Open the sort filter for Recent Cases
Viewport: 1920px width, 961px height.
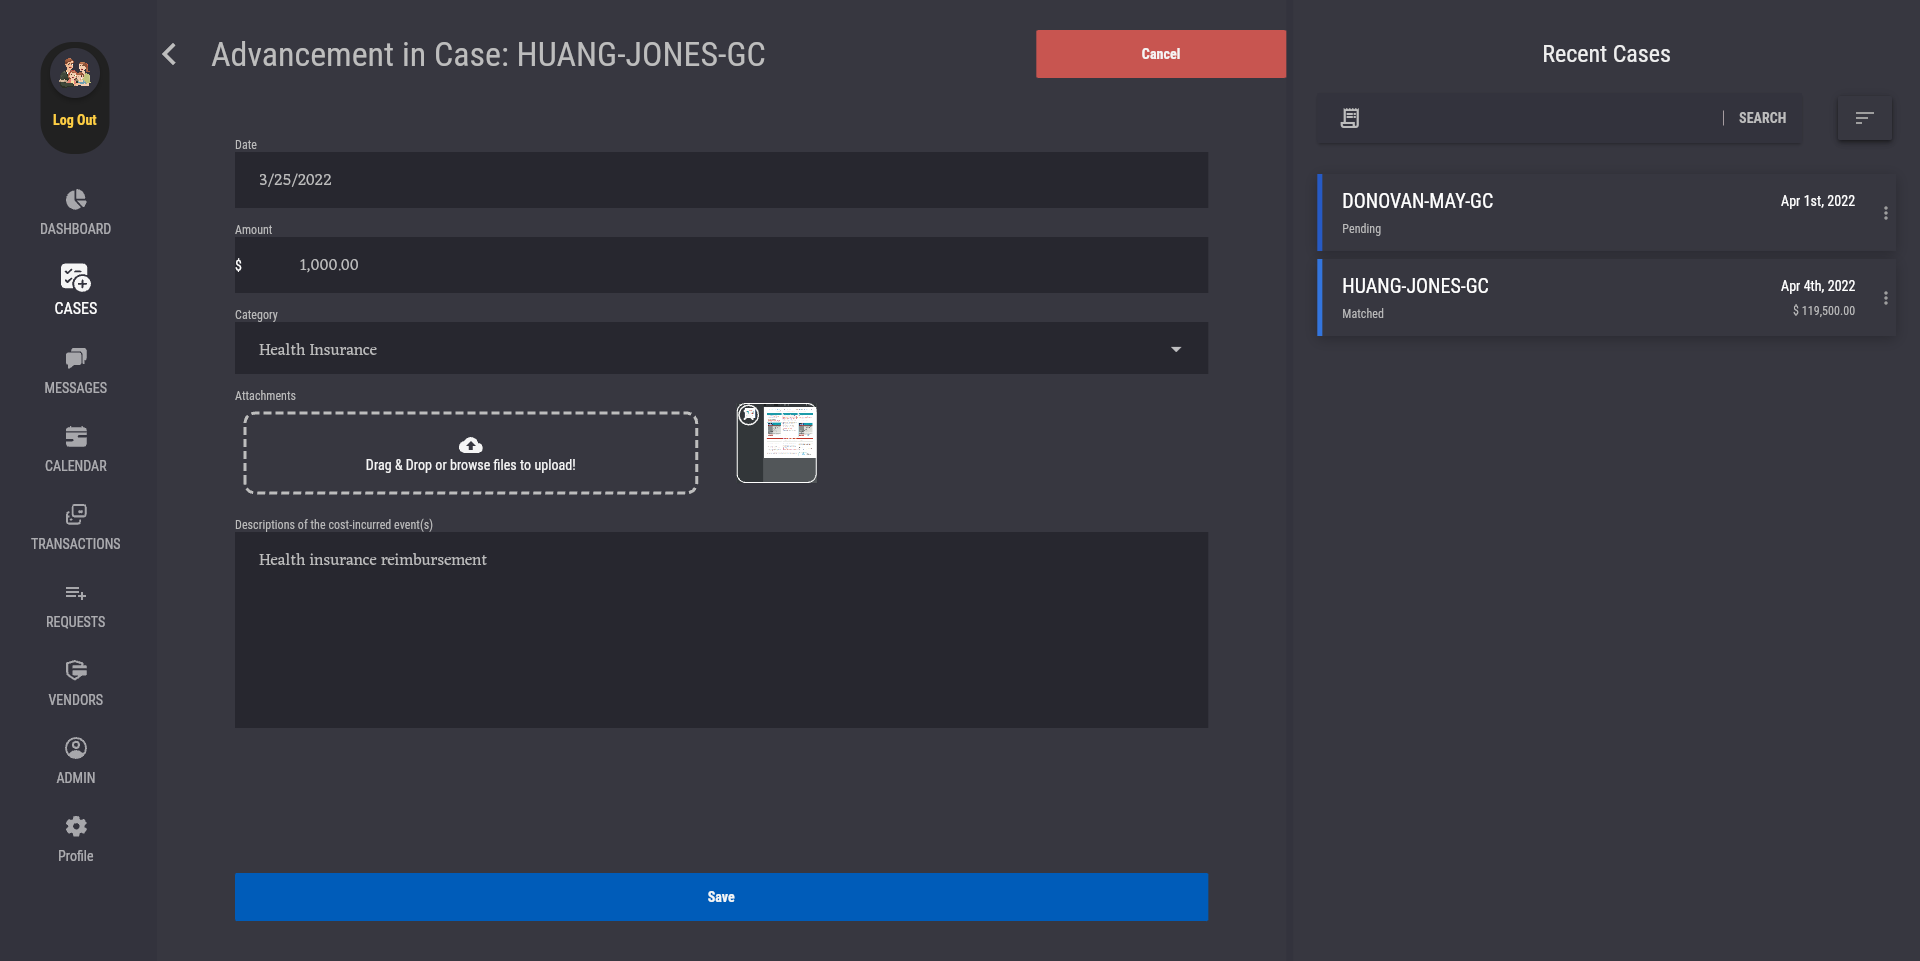click(1864, 118)
